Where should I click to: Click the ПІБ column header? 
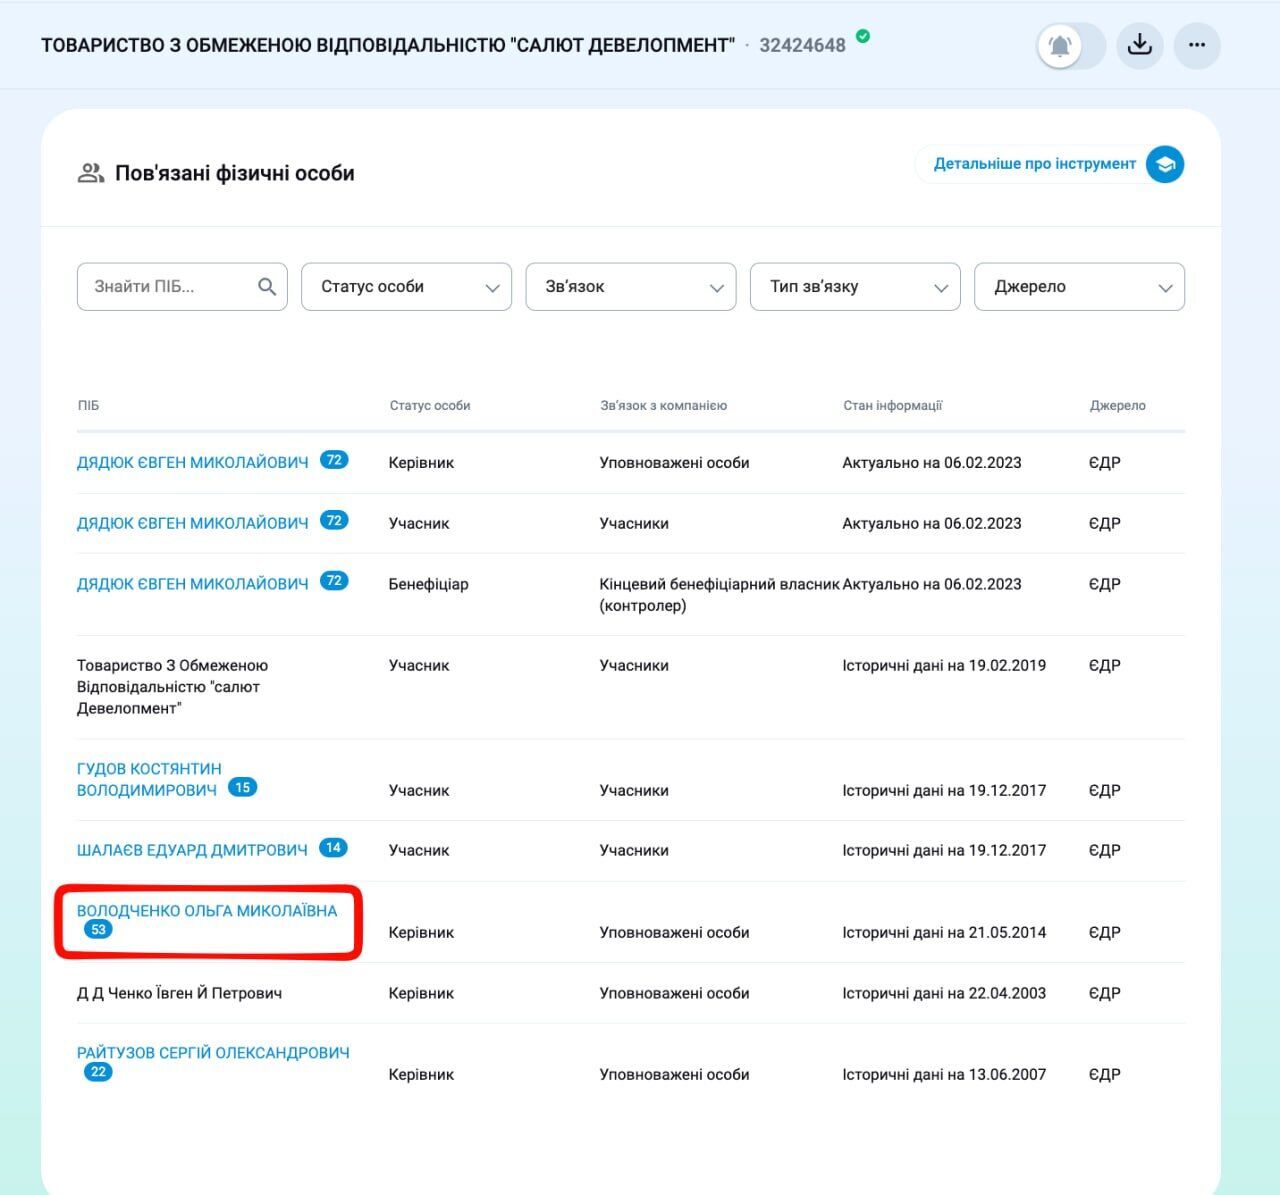pos(88,406)
